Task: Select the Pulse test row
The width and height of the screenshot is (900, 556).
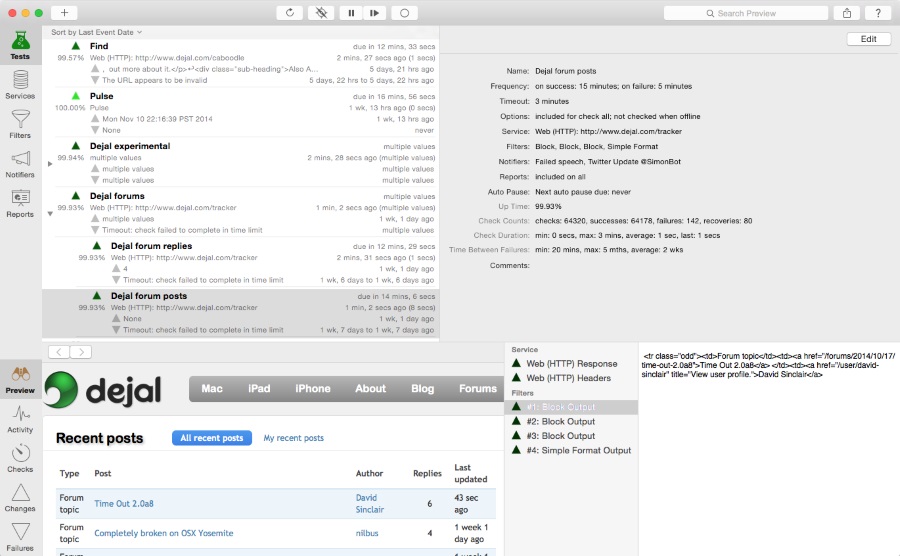Action: click(x=241, y=113)
